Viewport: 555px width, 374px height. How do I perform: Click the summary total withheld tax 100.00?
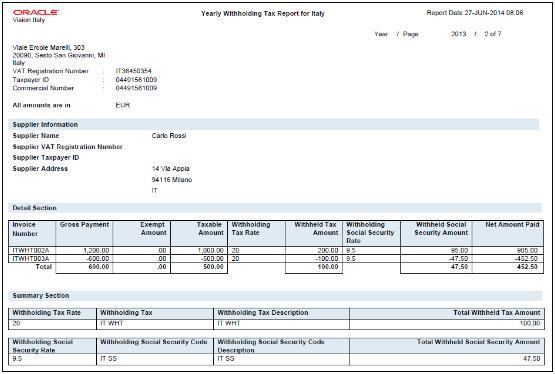tap(530, 323)
